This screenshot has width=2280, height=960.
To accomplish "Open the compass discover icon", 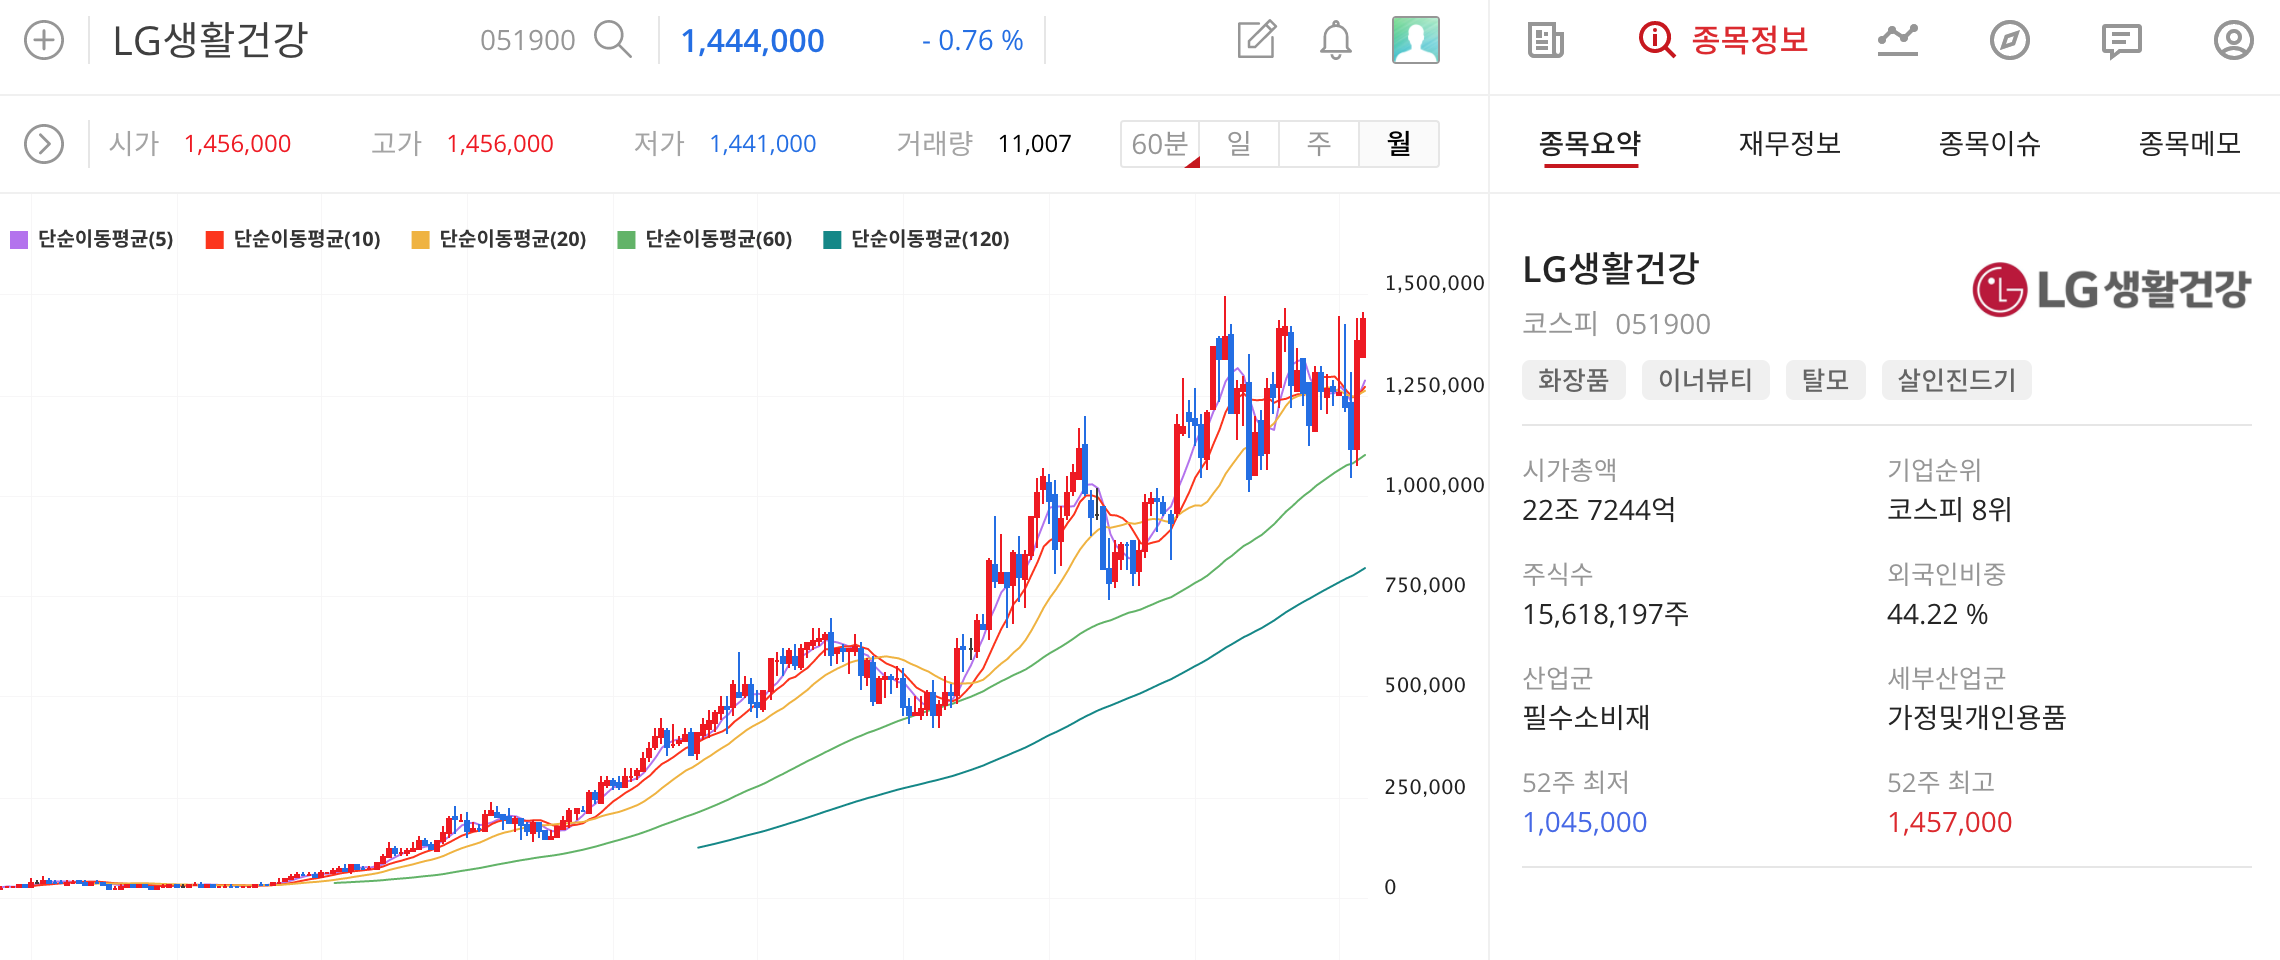I will 2010,41.
